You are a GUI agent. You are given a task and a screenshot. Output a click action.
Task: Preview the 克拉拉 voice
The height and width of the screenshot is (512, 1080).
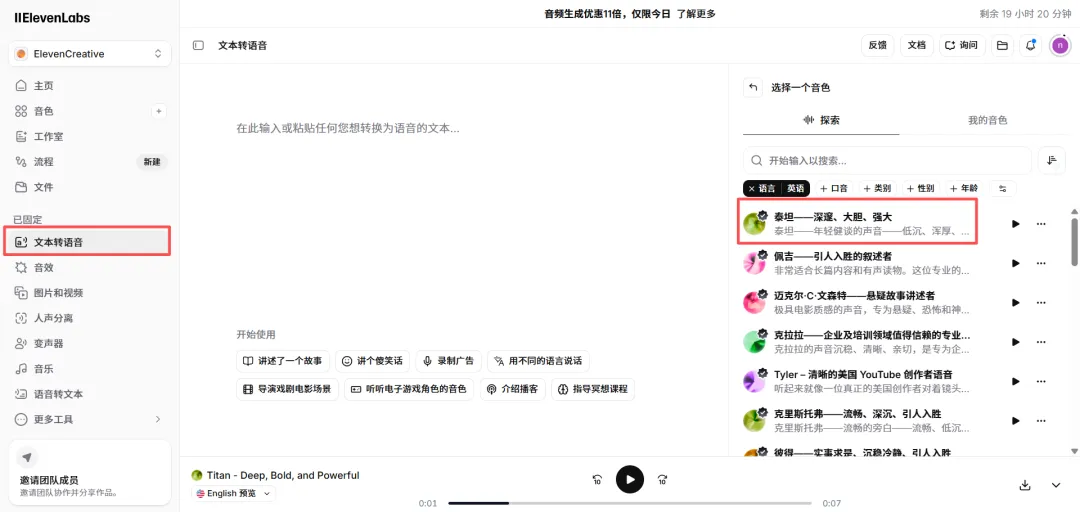coord(1015,342)
